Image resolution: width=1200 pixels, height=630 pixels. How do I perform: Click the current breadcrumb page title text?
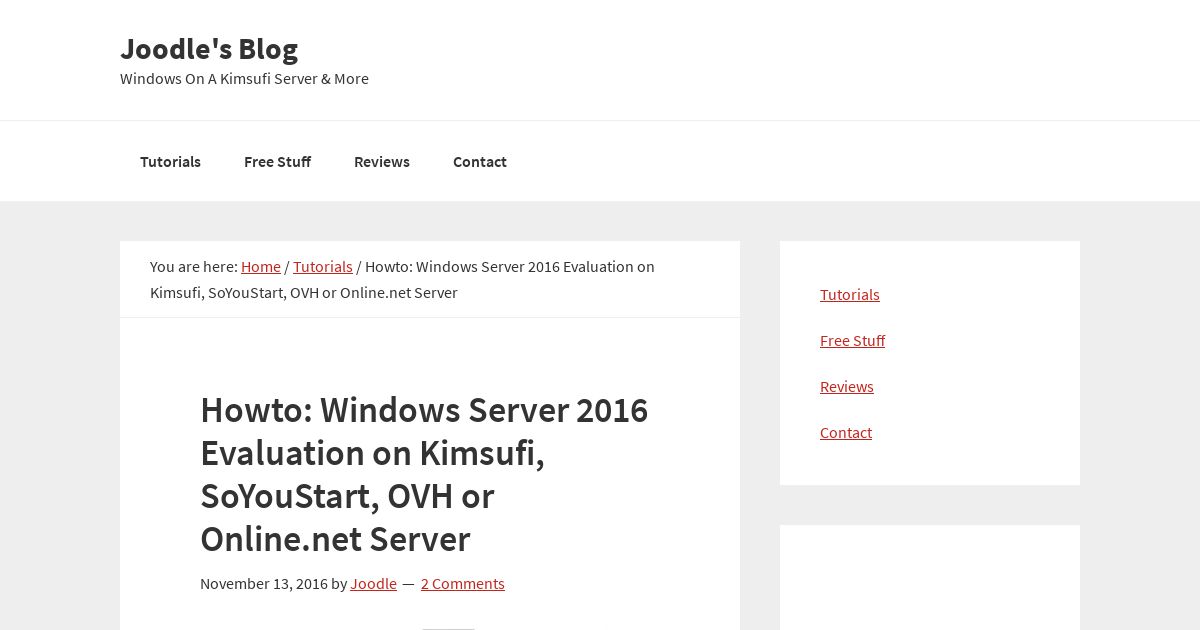402,279
